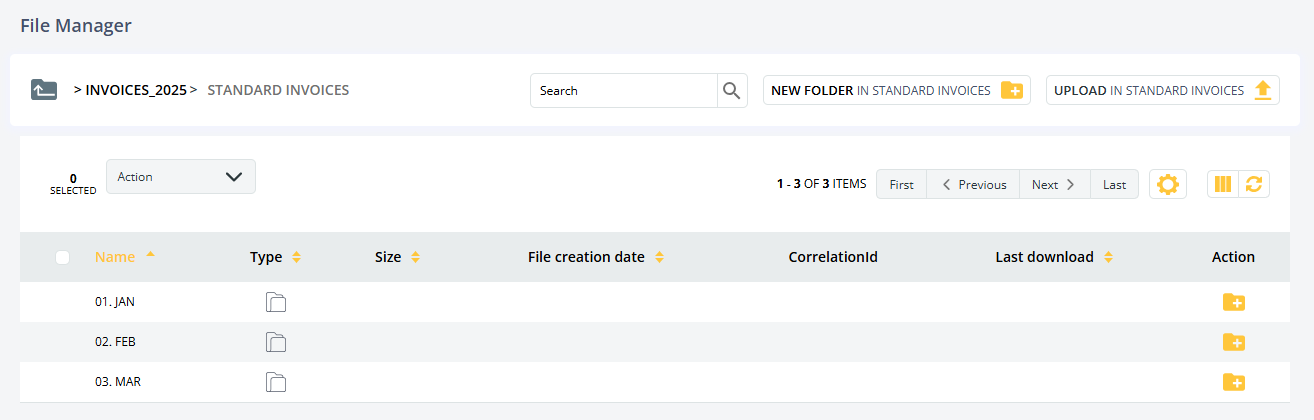Open the gear settings icon
Image resolution: width=1314 pixels, height=420 pixels.
tap(1167, 184)
